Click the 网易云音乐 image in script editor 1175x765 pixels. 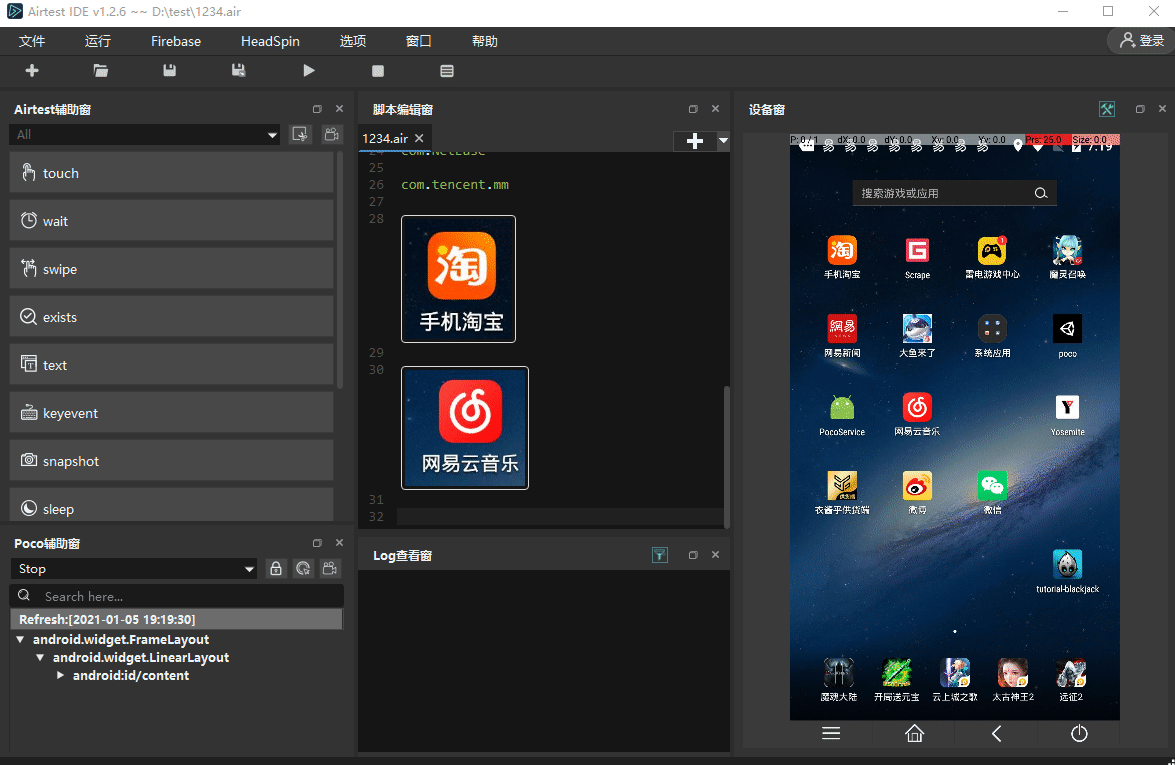(465, 428)
